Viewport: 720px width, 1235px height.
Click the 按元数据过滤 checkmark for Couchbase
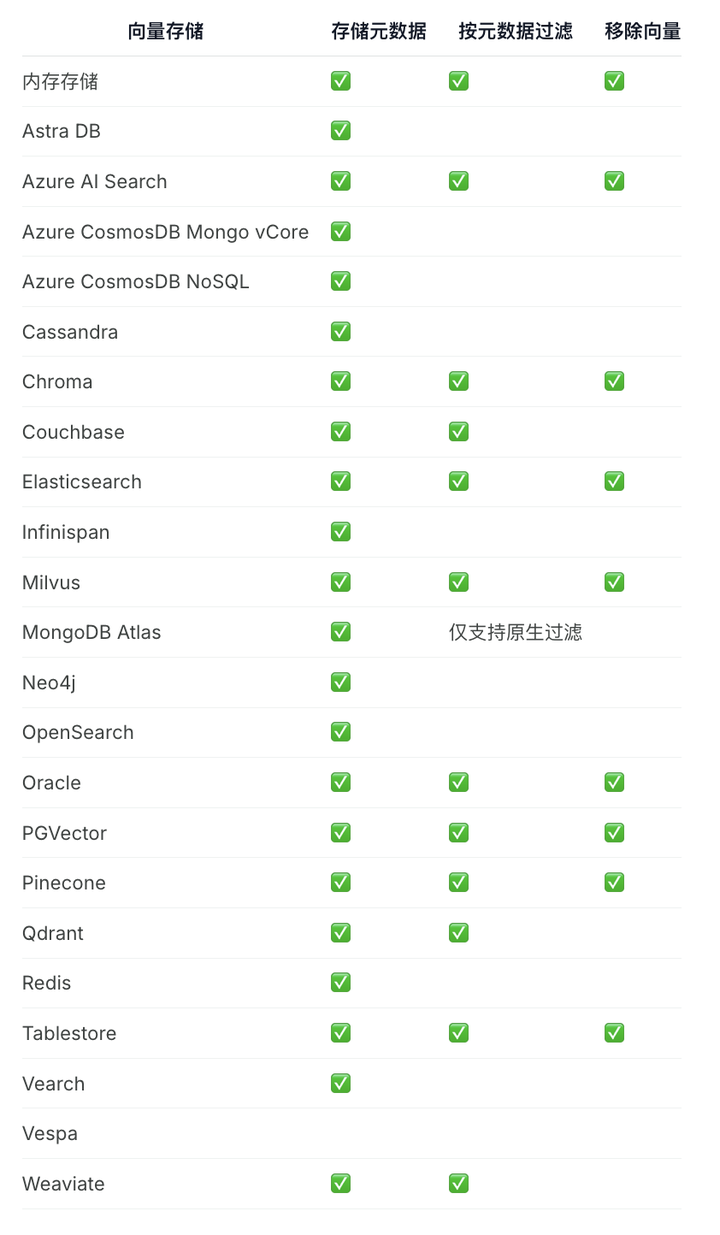click(x=459, y=431)
